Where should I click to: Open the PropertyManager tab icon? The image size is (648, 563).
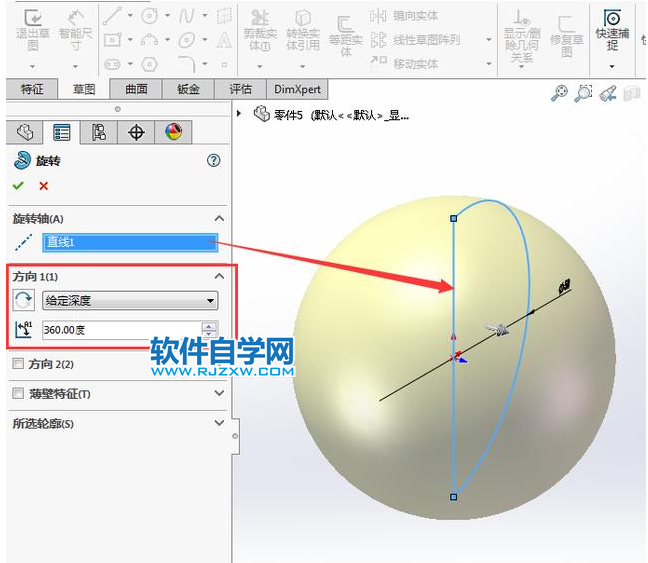coord(62,132)
